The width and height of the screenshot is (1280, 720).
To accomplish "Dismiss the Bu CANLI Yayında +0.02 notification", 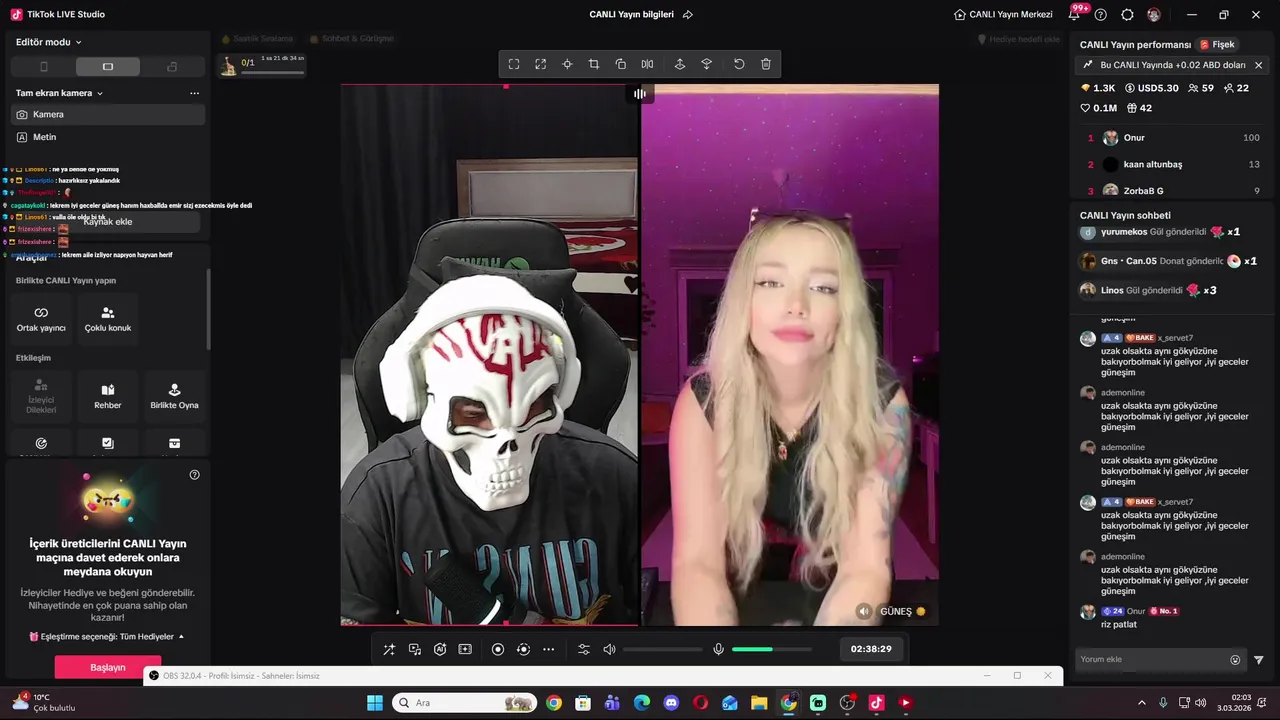I will pos(1258,65).
